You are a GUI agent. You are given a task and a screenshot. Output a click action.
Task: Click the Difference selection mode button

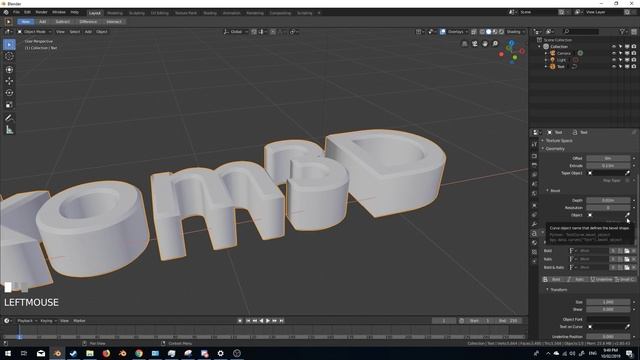click(88, 22)
